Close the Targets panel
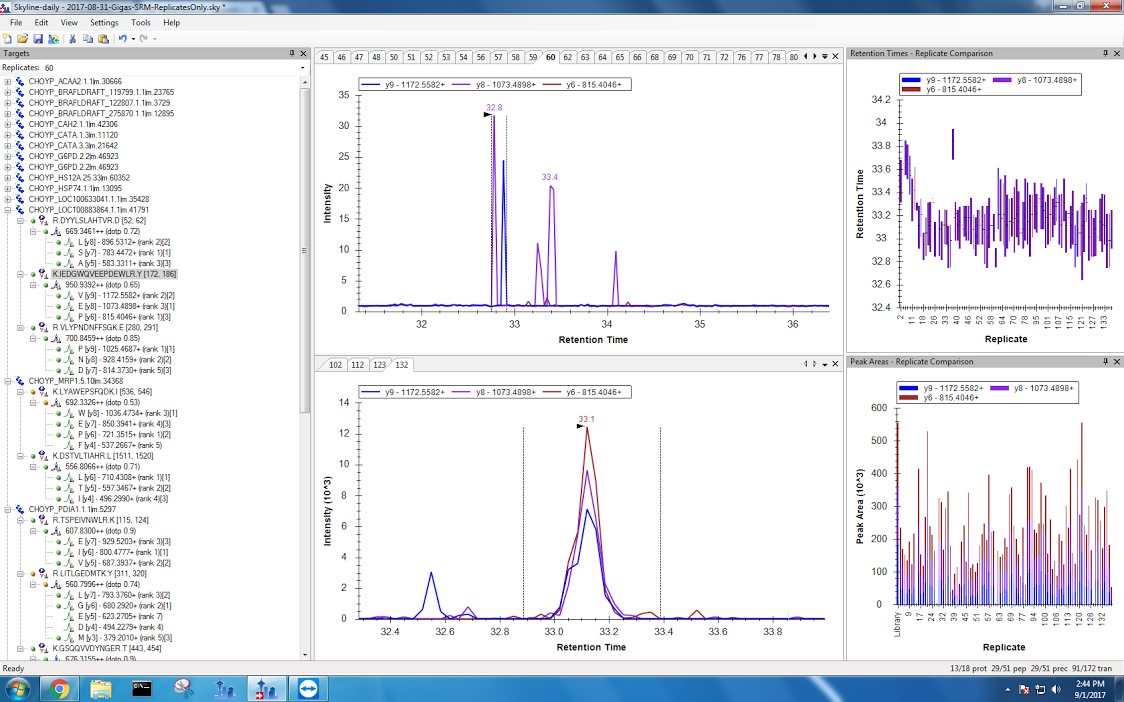Image resolution: width=1124 pixels, height=702 pixels. (304, 53)
